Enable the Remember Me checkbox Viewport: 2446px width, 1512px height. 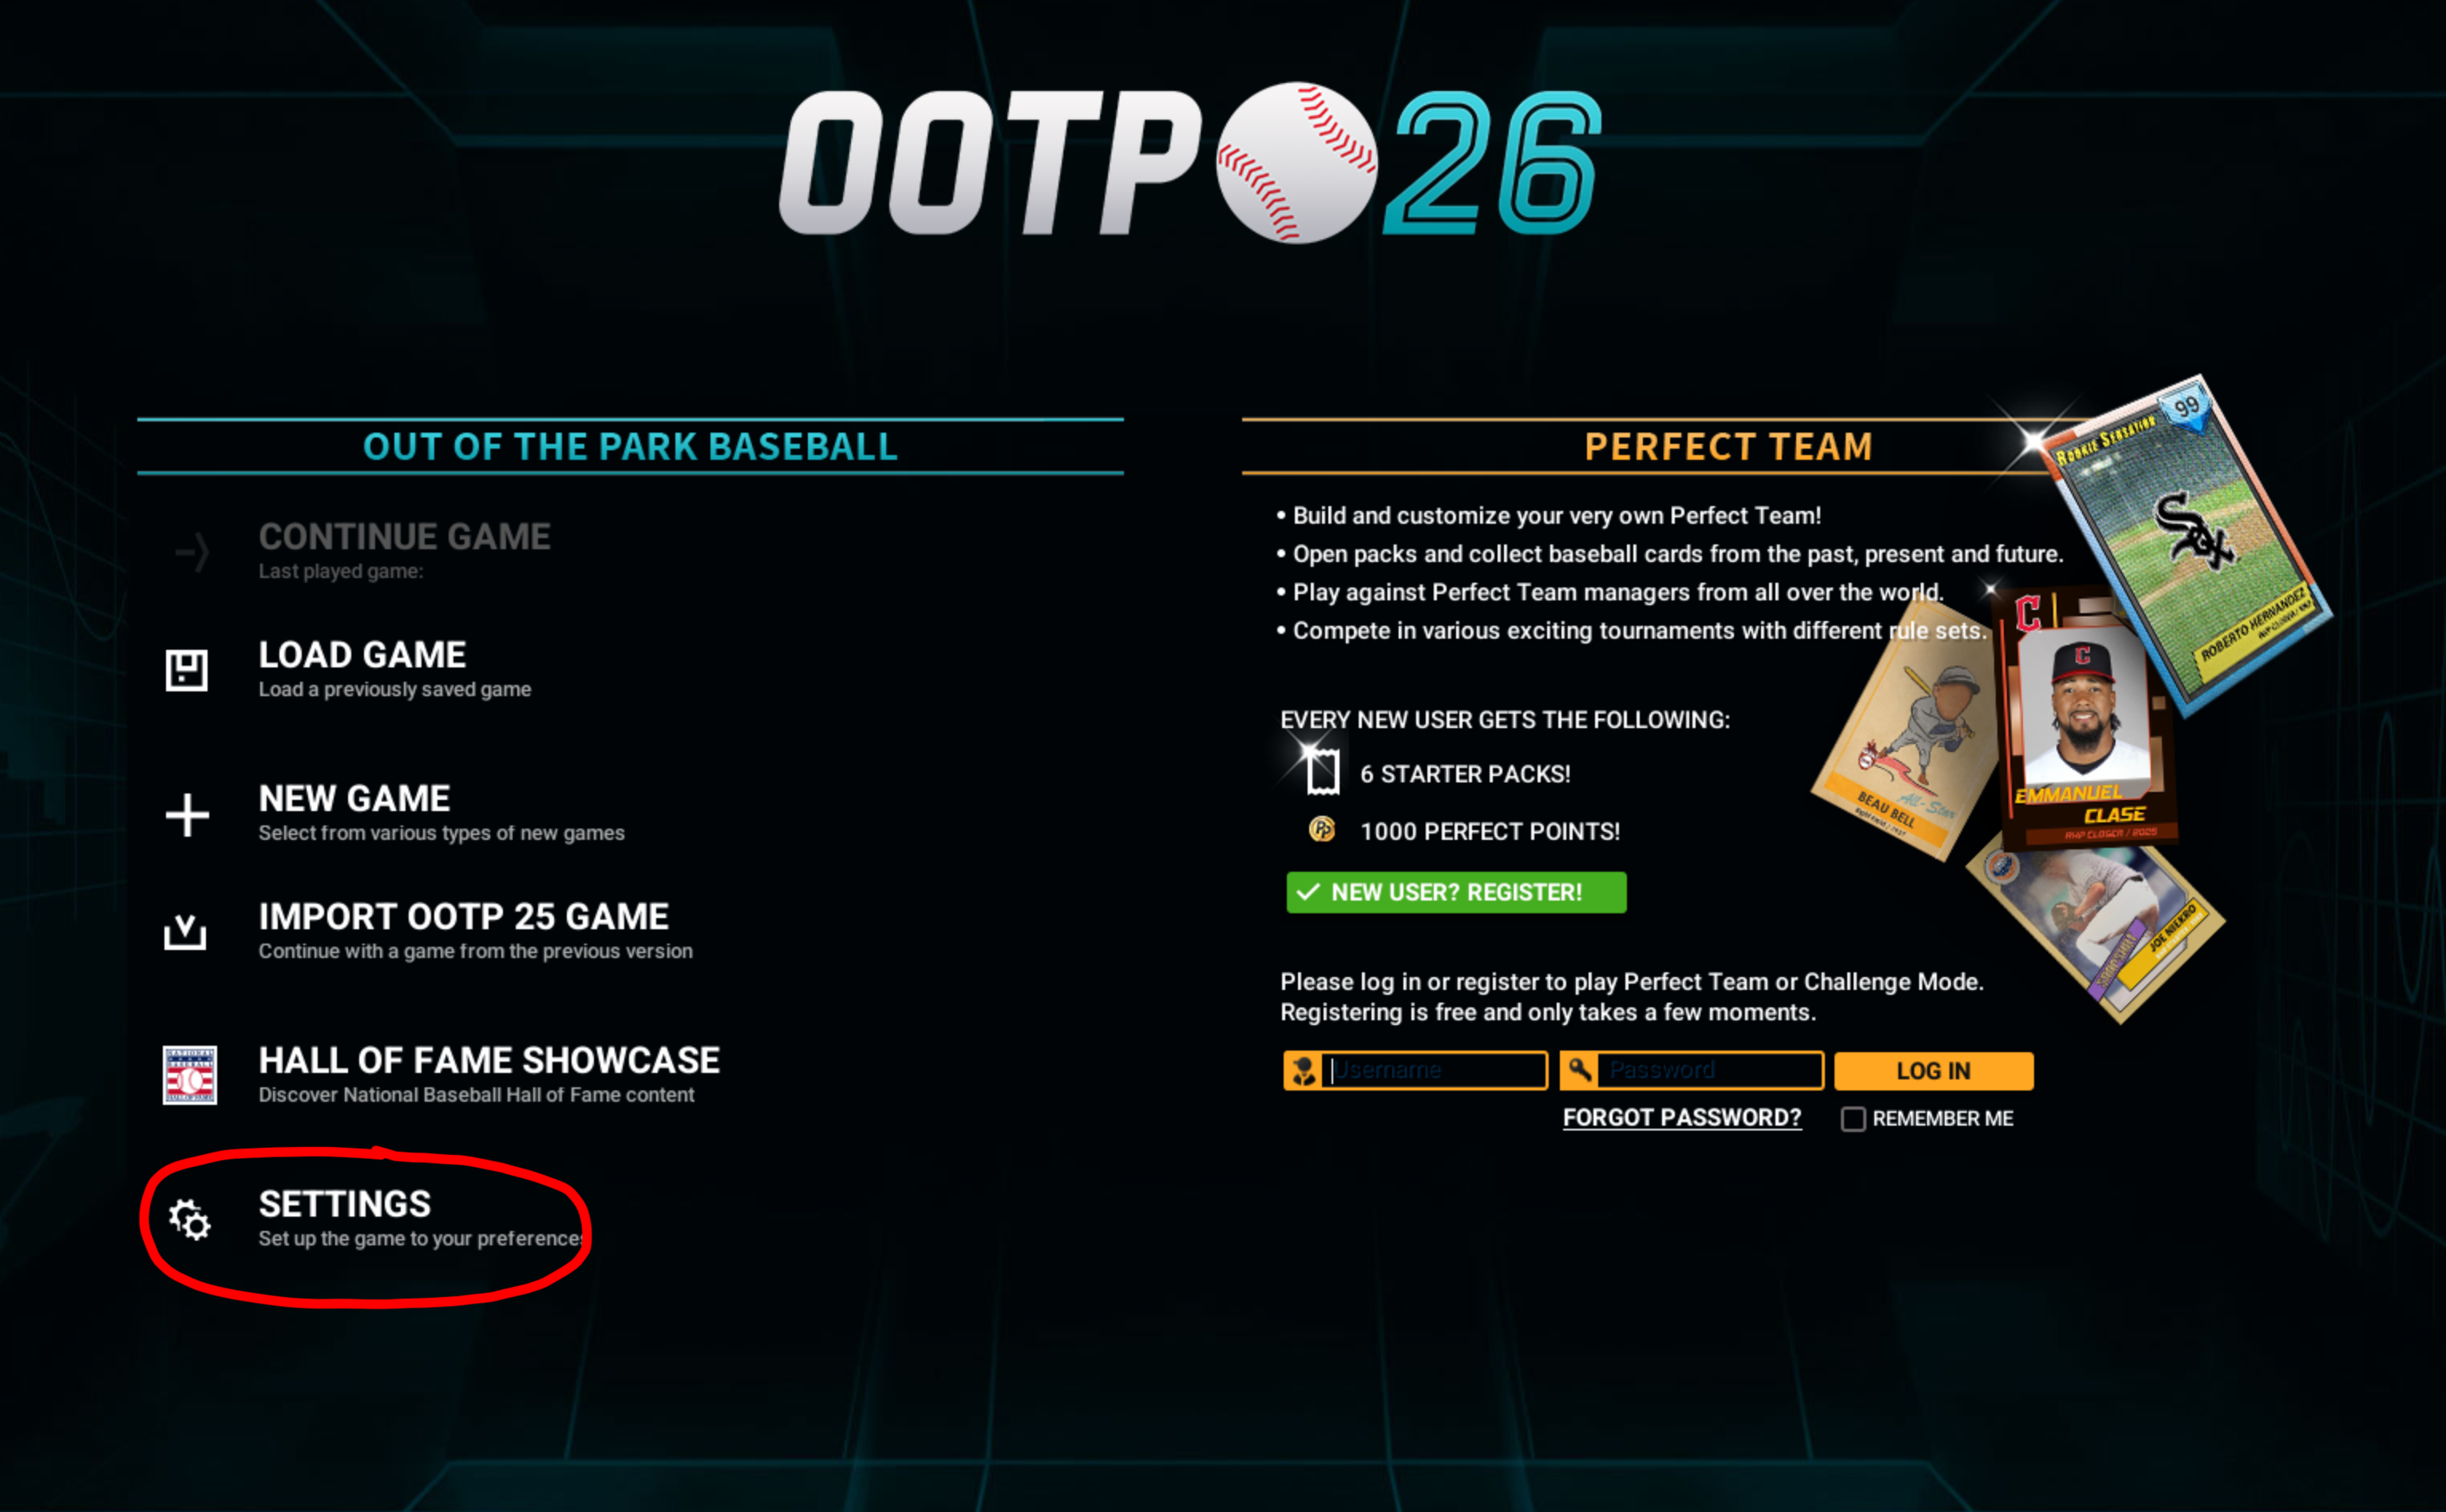pyautogui.click(x=1853, y=1119)
